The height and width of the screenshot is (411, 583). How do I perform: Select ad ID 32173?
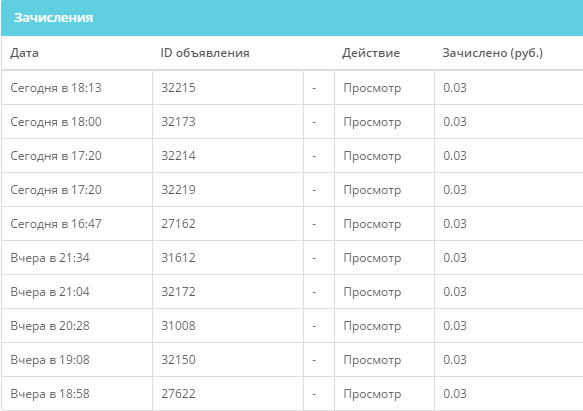(178, 122)
